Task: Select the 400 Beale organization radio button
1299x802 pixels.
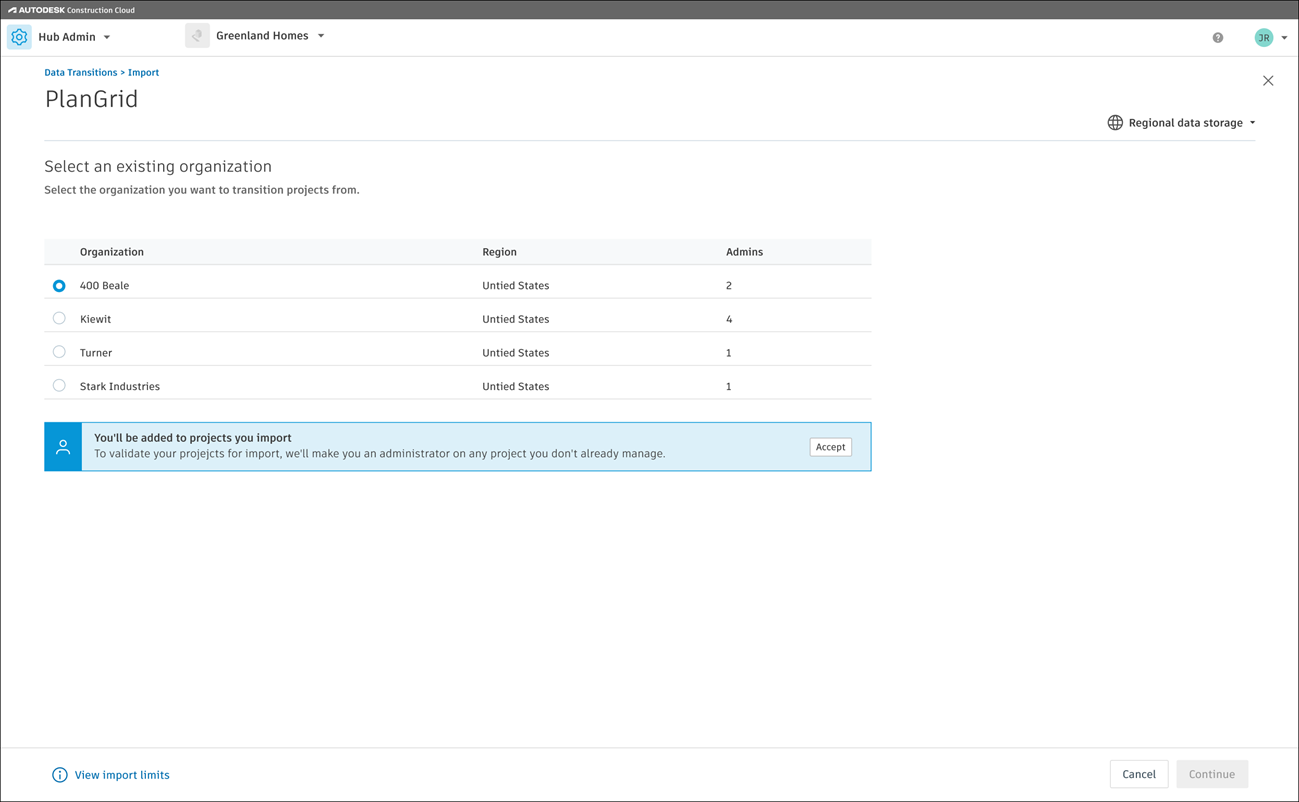Action: click(x=59, y=286)
